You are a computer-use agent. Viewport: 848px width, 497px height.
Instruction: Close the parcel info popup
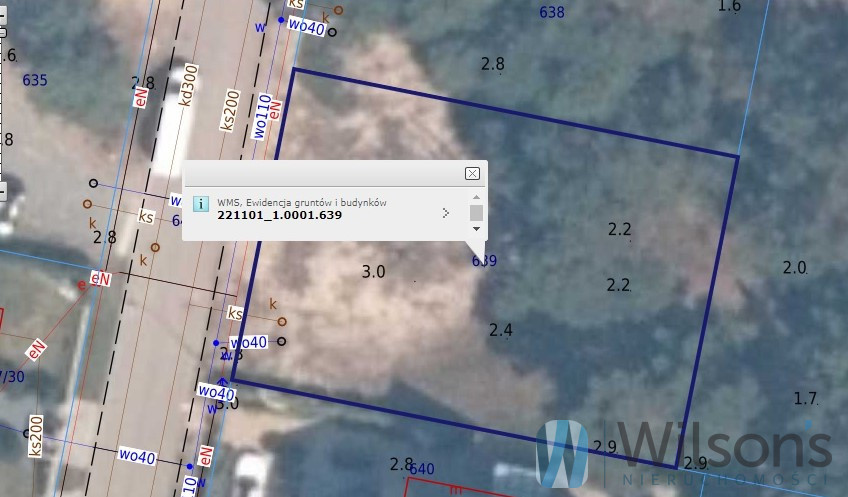472,173
